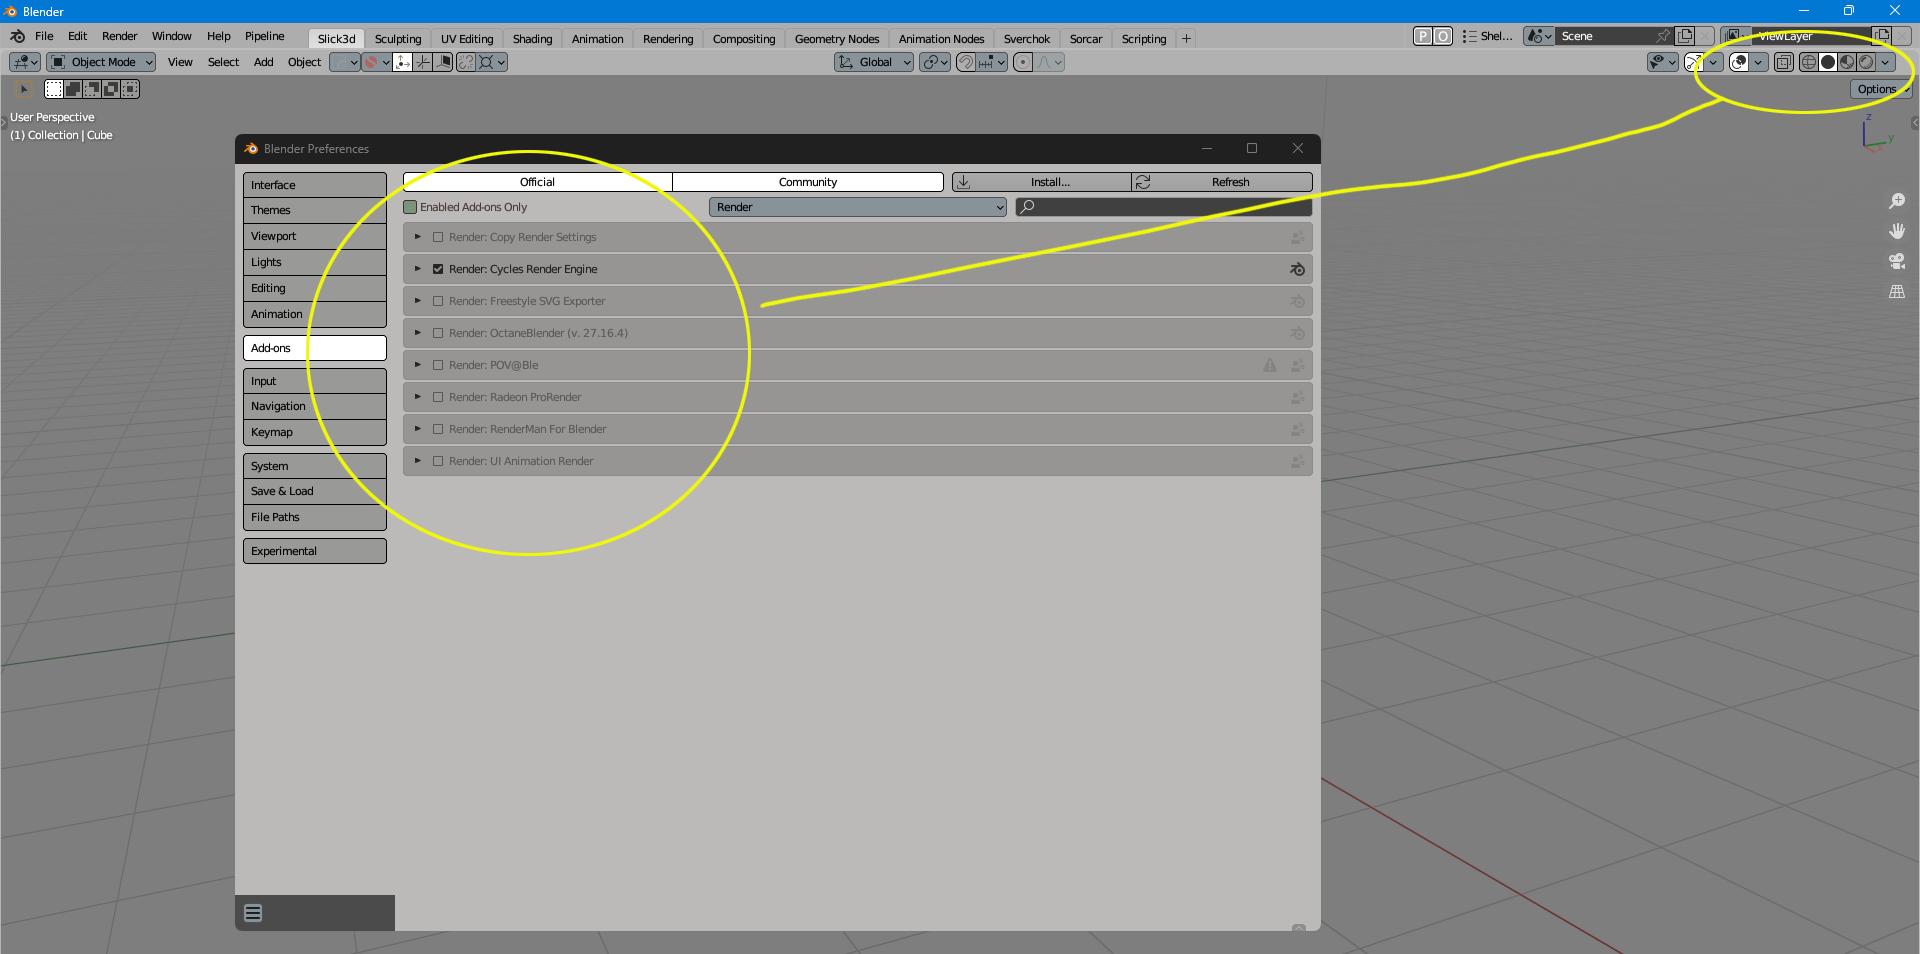The height and width of the screenshot is (954, 1920).
Task: Select the Community add-ons filter
Action: 808,182
